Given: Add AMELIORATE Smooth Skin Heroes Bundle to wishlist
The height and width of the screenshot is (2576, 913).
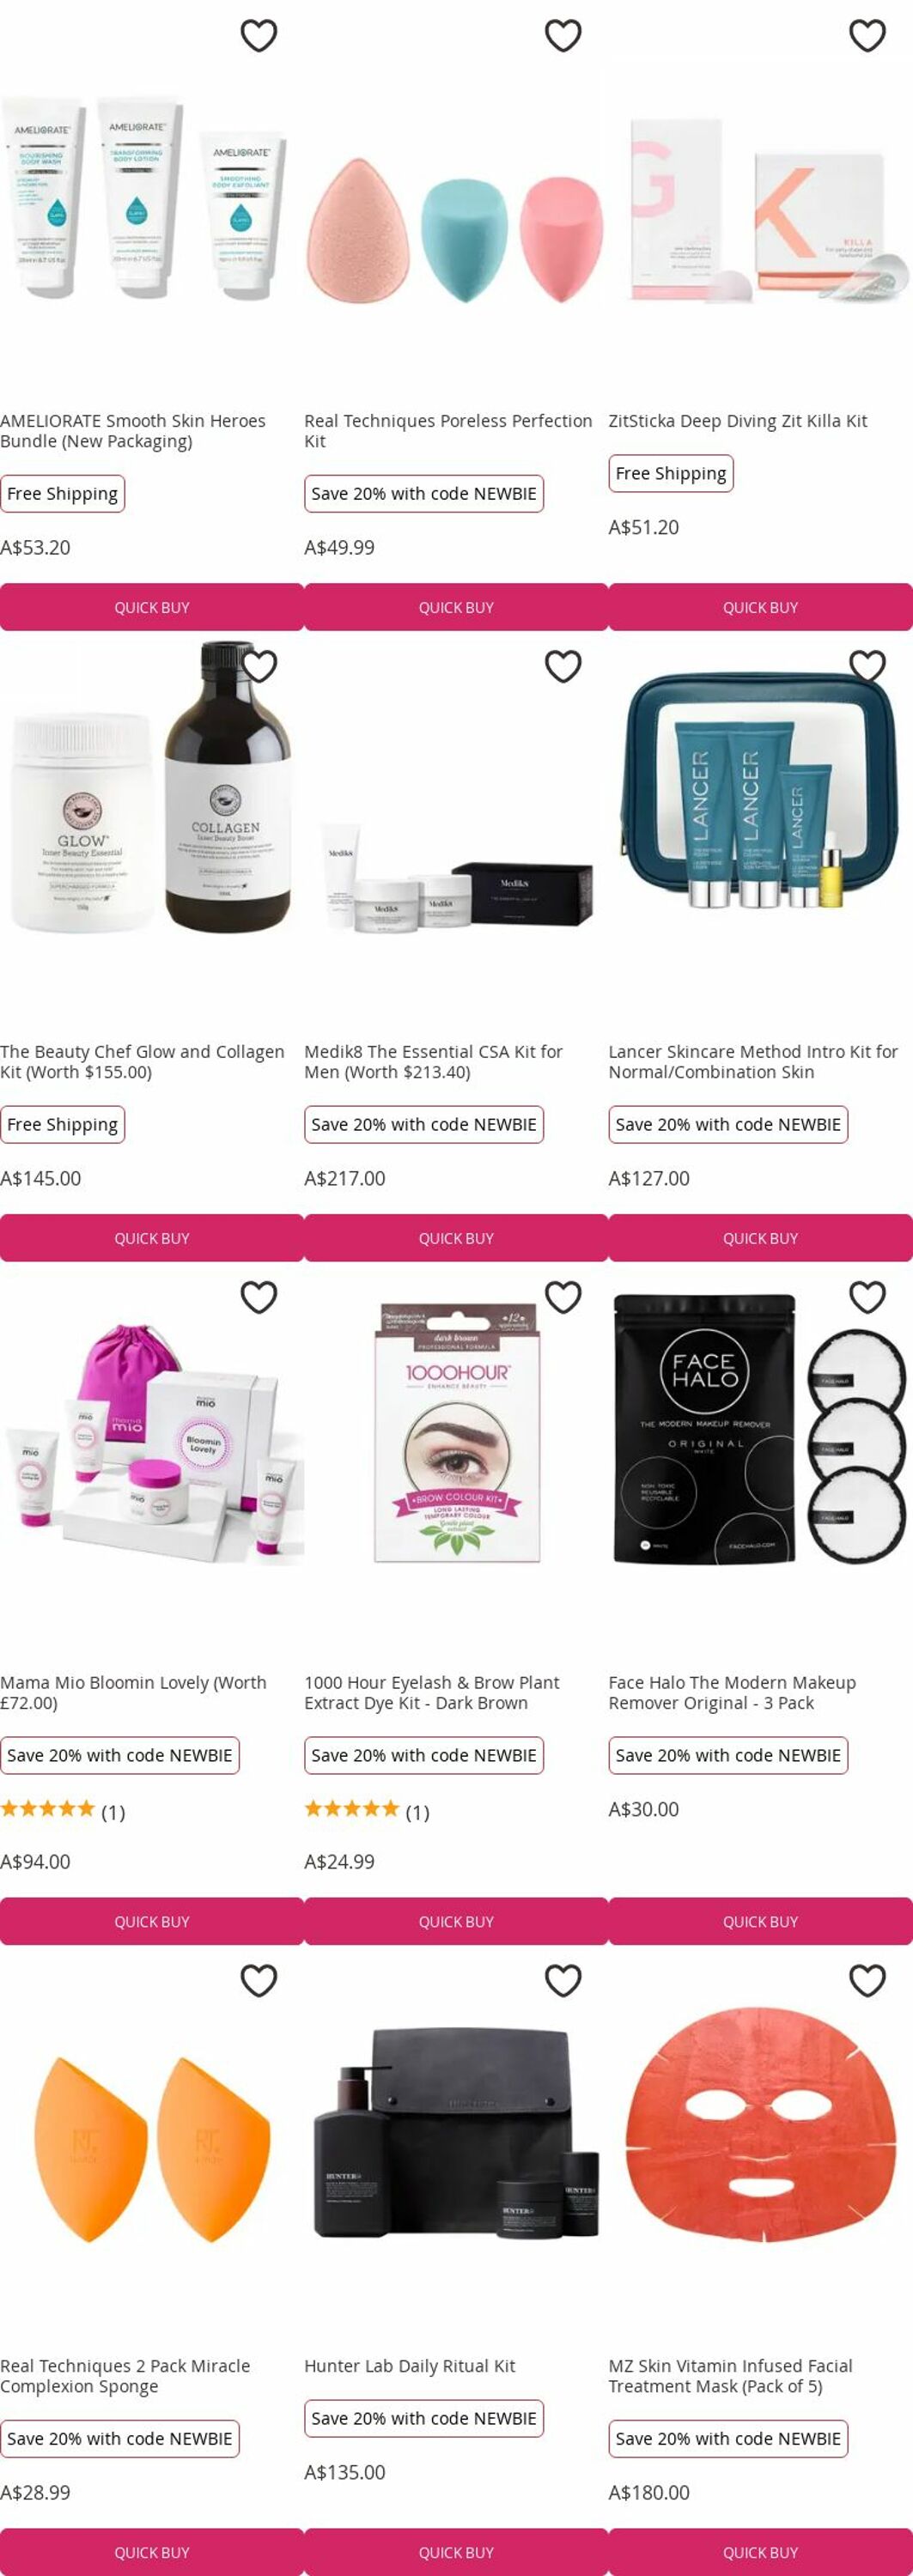Looking at the screenshot, I should (259, 36).
